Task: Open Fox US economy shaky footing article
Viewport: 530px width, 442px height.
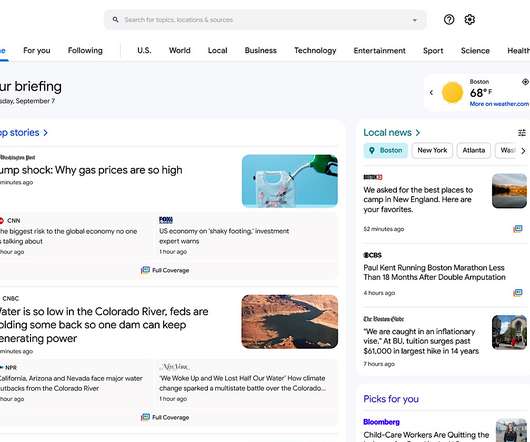Action: coord(224,236)
